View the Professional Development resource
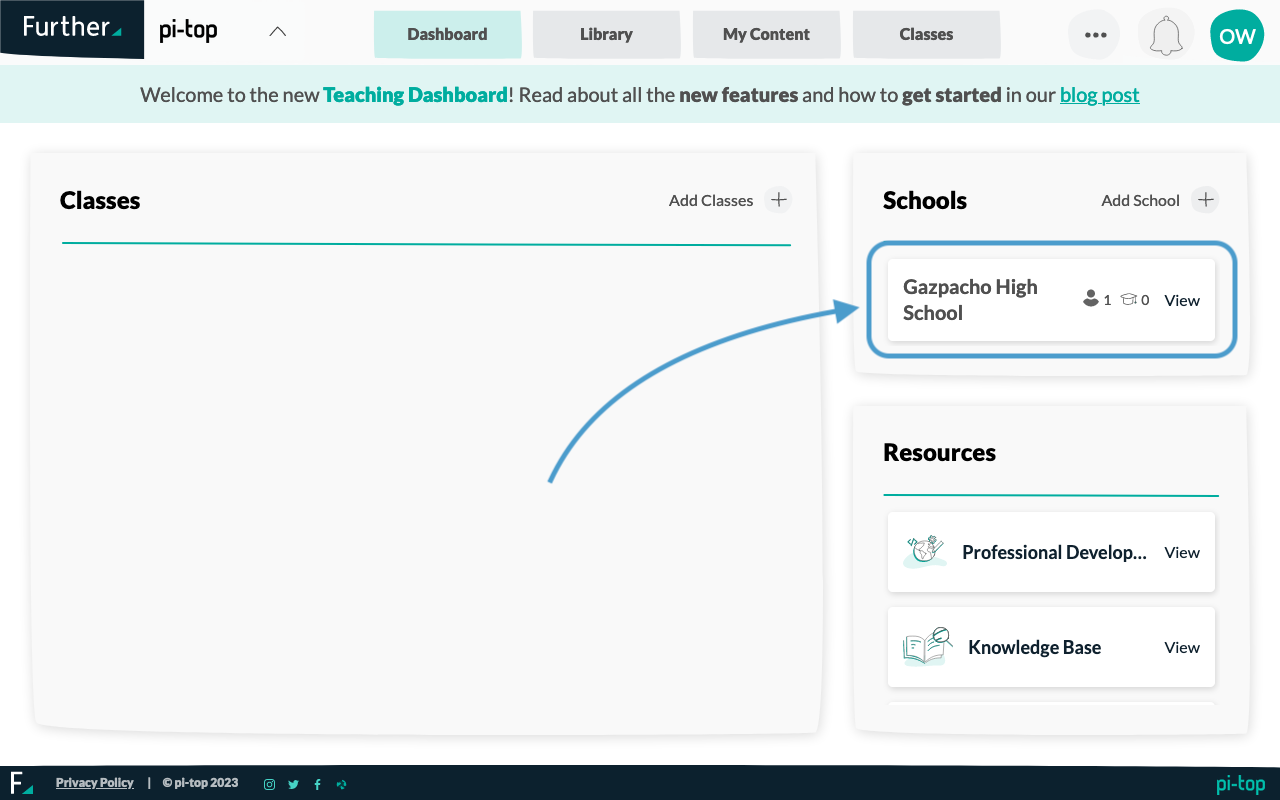The height and width of the screenshot is (800, 1280). [1182, 552]
